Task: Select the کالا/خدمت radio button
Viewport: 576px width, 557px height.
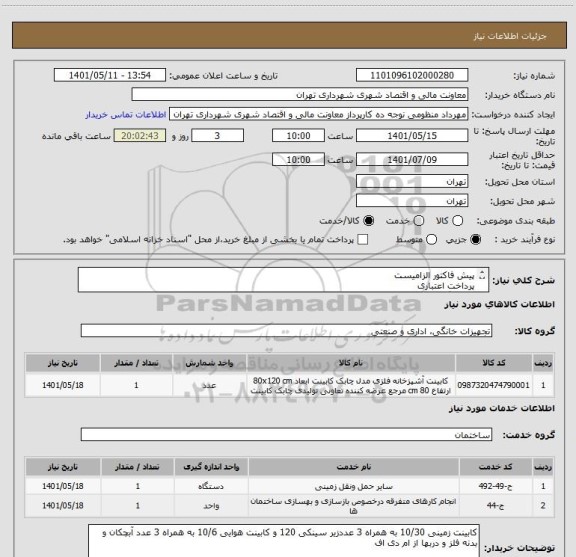Action: (x=368, y=221)
